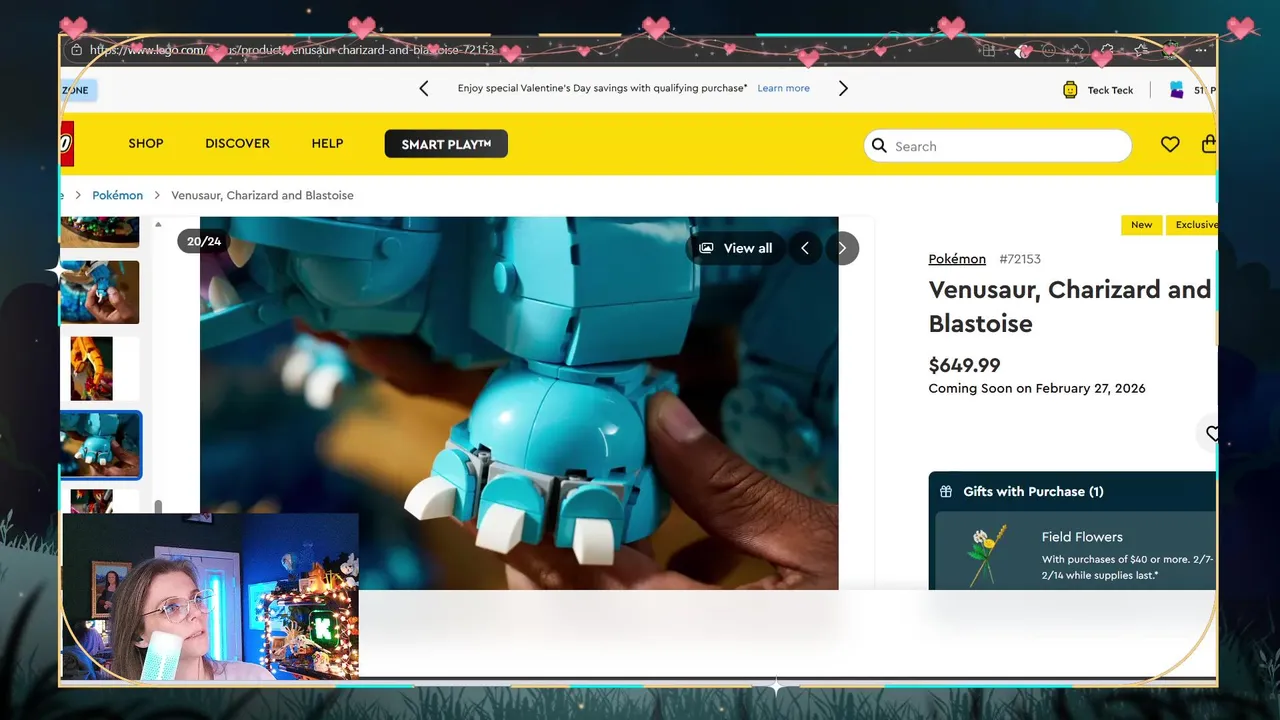Go to the next gallery image

pyautogui.click(x=842, y=248)
